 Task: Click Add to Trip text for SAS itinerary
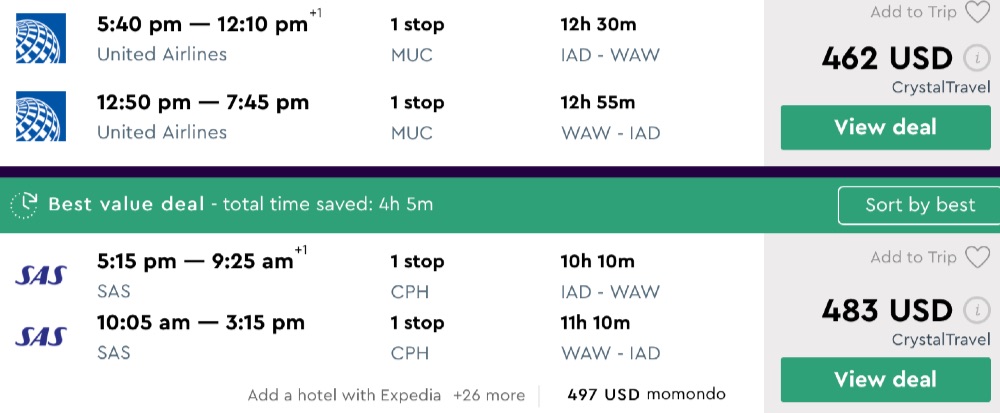[x=913, y=258]
